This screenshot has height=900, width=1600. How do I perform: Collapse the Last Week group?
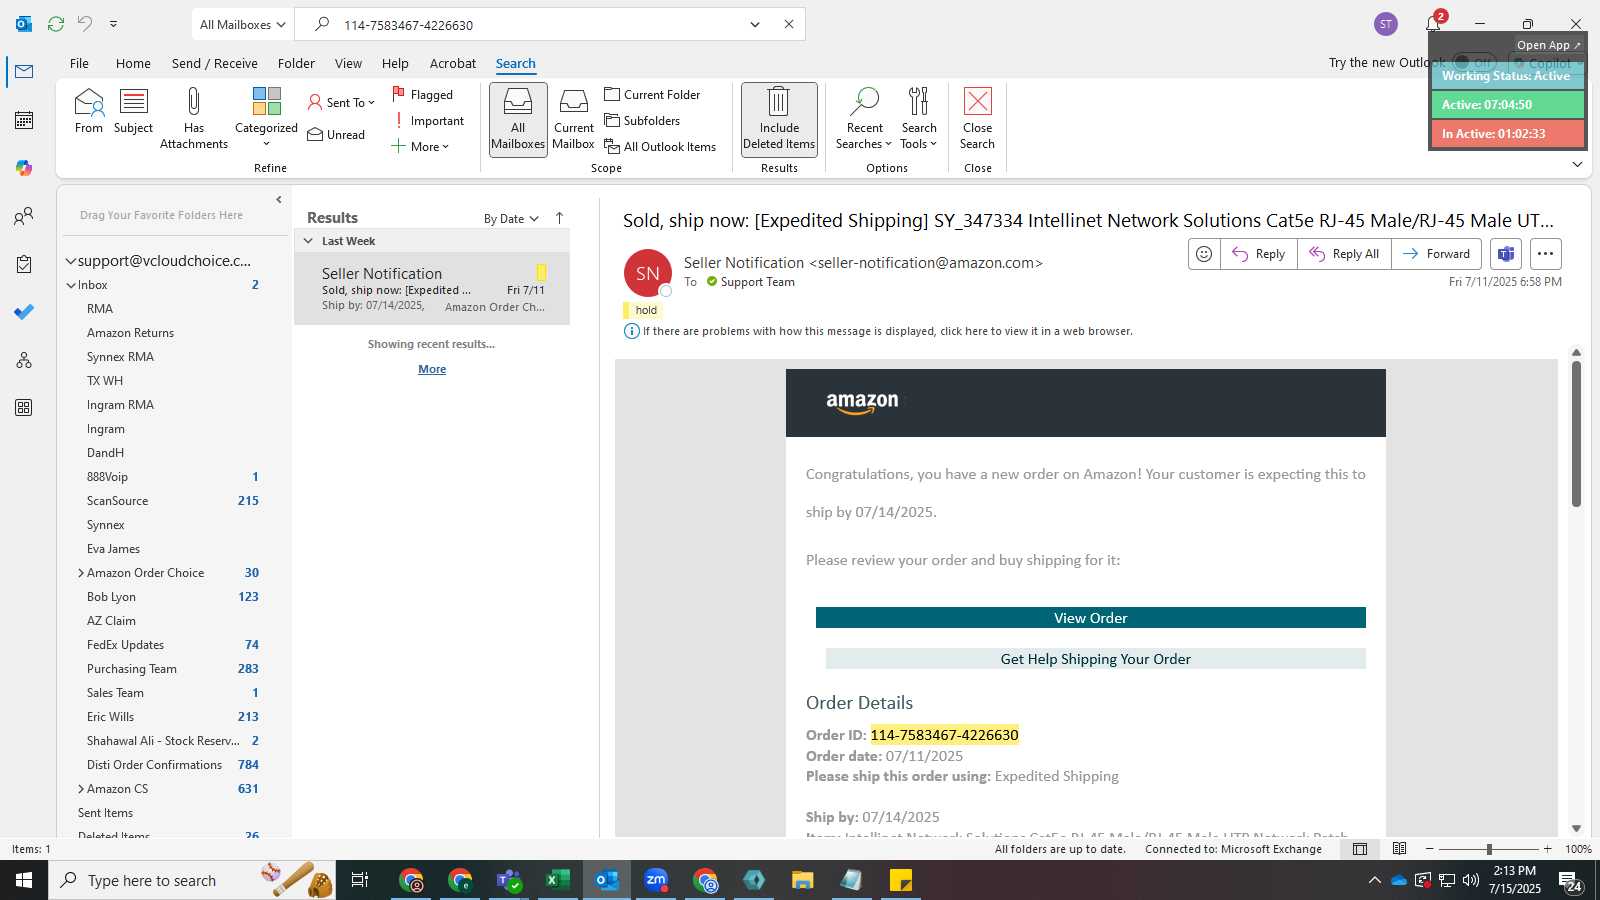pyautogui.click(x=308, y=241)
